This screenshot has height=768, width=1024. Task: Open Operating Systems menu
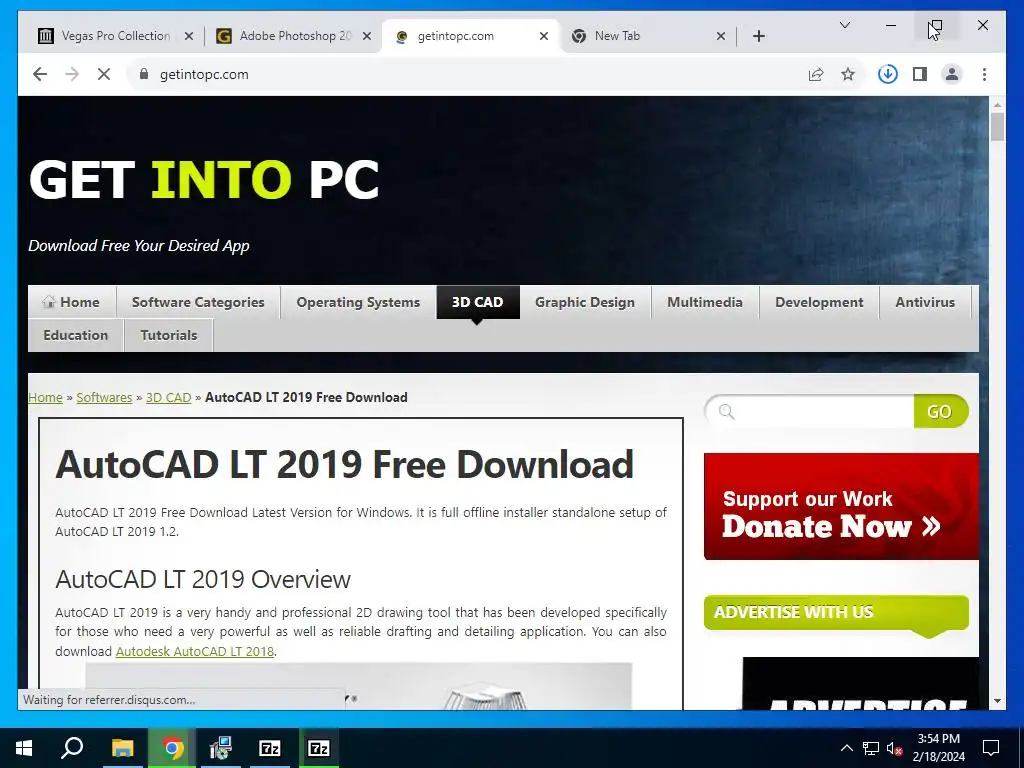coord(358,302)
